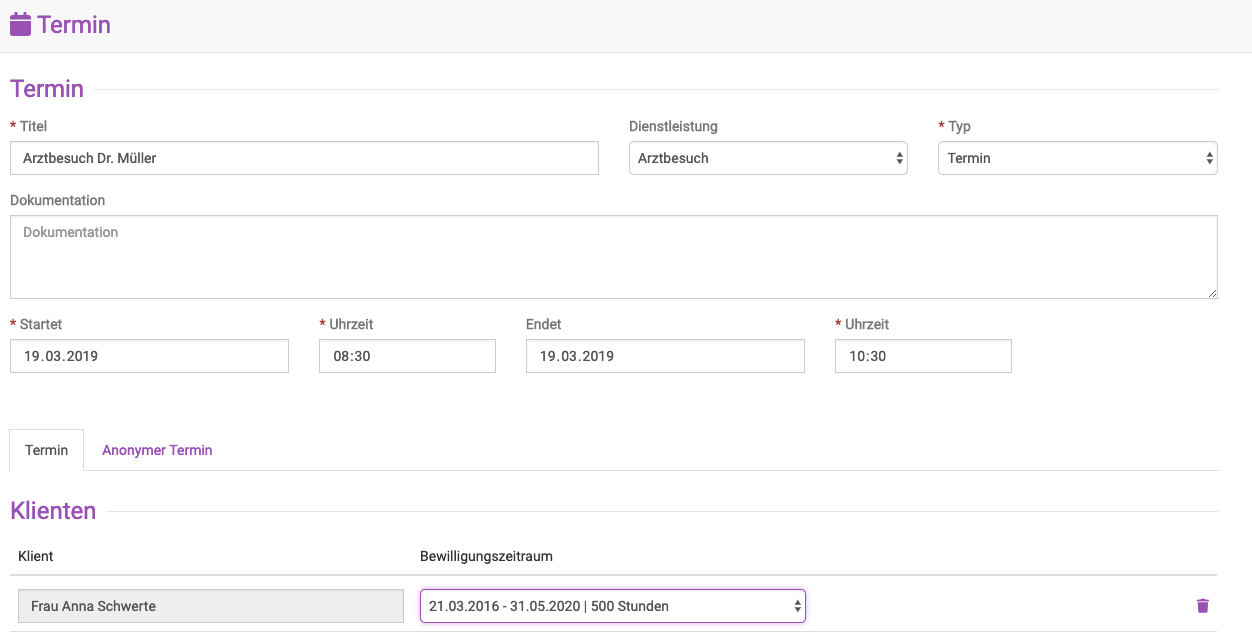Click the Klient column header

pyautogui.click(x=36, y=556)
